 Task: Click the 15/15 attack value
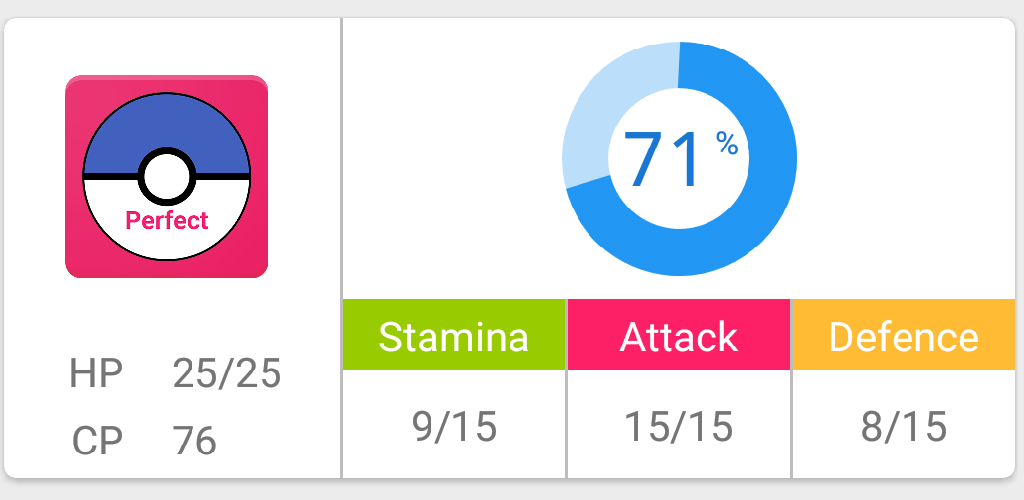679,427
